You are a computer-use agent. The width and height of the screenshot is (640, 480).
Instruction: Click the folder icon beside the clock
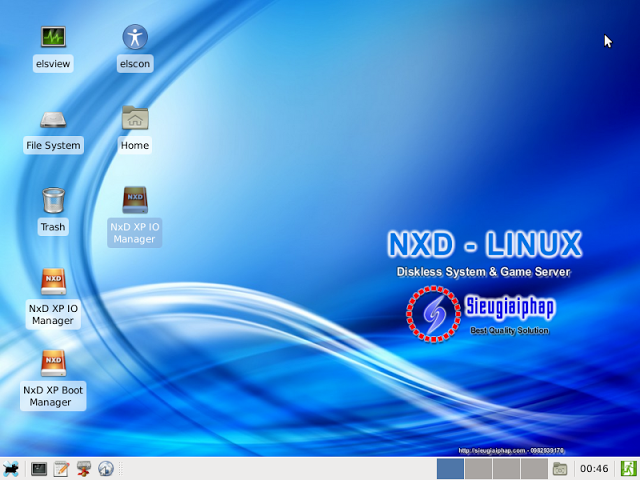pos(560,469)
